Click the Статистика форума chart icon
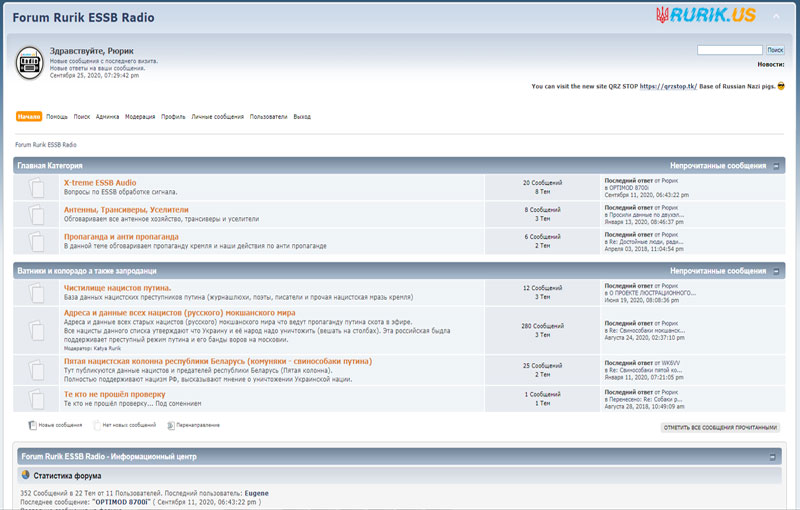Viewport: 800px width, 510px height. (26, 475)
